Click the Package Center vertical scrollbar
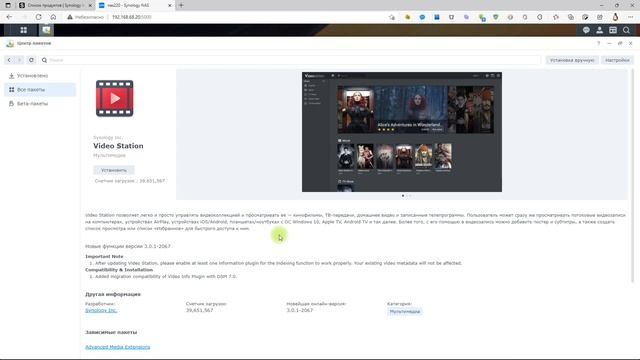Viewport: 640px width, 360px height. (633, 176)
